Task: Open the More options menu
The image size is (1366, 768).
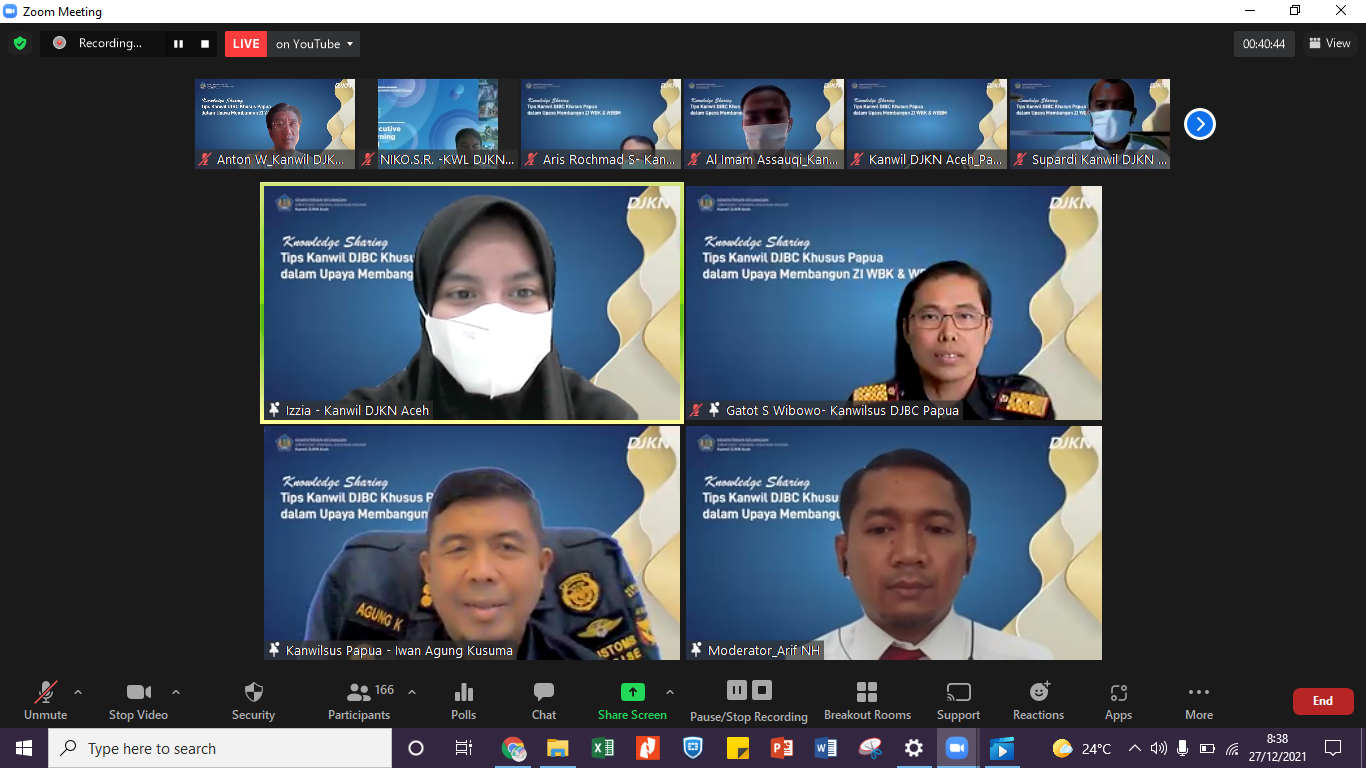Action: [x=1198, y=700]
